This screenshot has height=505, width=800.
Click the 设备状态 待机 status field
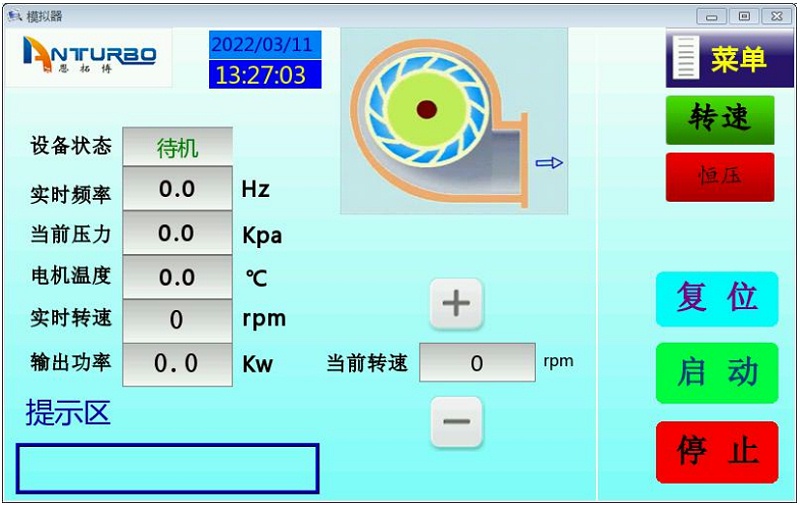pyautogui.click(x=177, y=148)
